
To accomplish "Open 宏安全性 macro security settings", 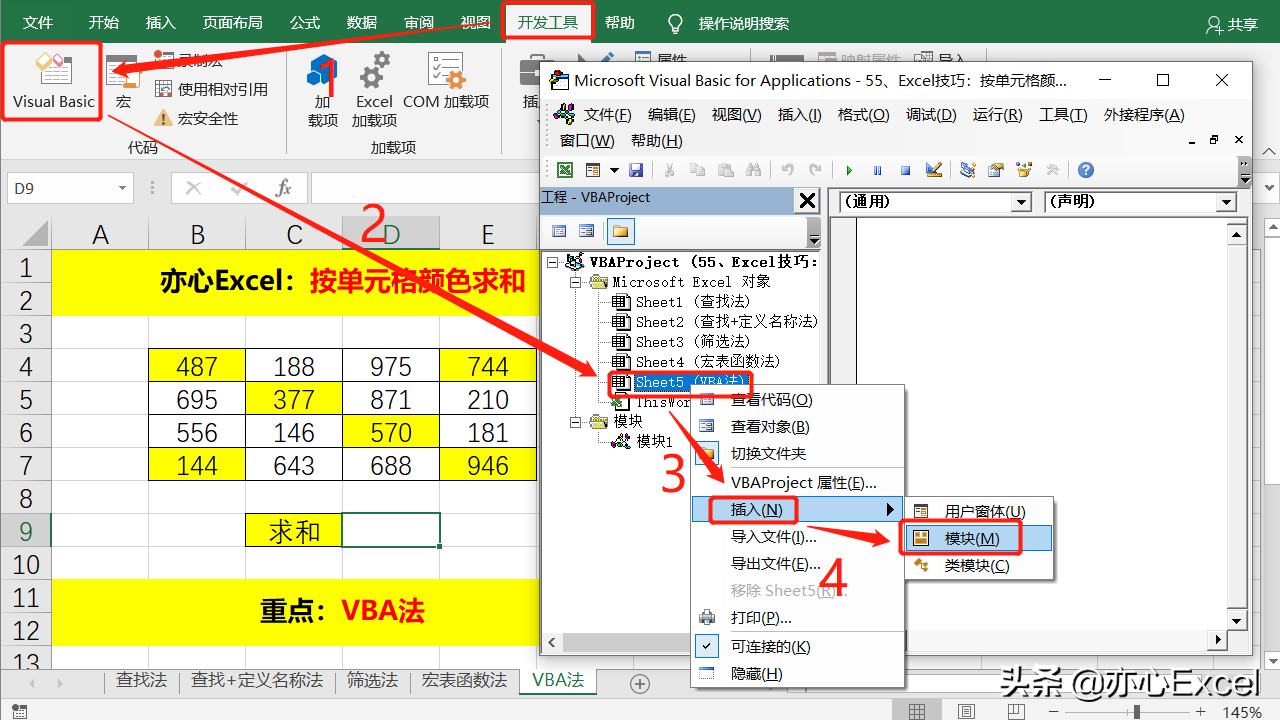I will tap(197, 118).
